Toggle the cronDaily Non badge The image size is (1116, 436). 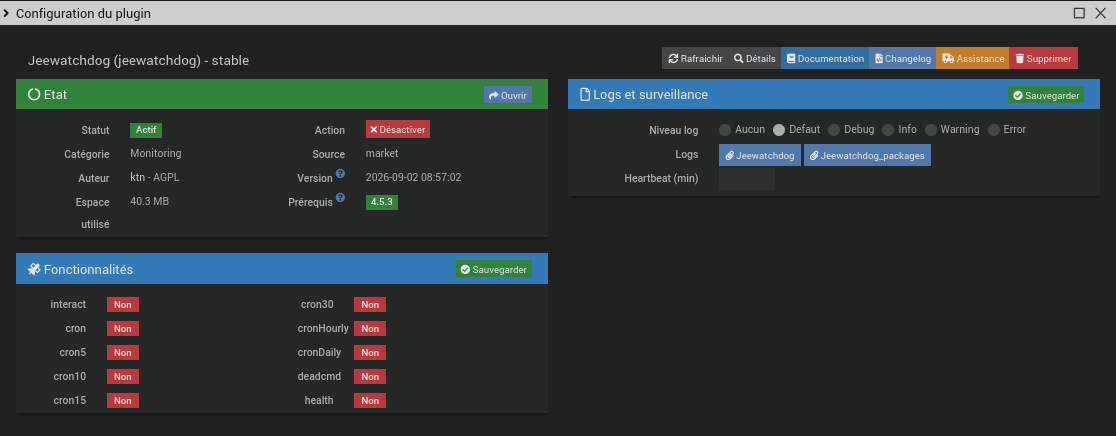tap(370, 353)
